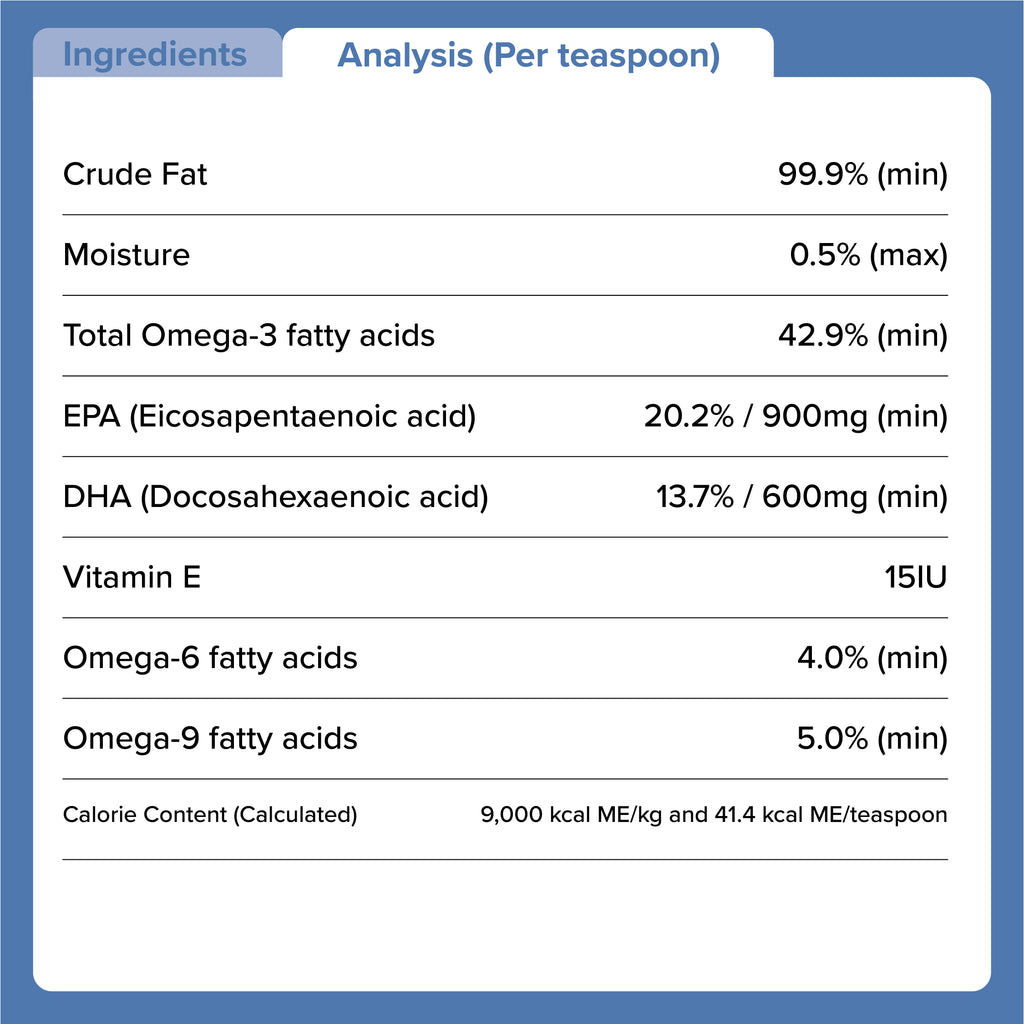Image resolution: width=1024 pixels, height=1024 pixels.
Task: Click the Omega-6 fatty acids label
Action: pyautogui.click(x=210, y=658)
